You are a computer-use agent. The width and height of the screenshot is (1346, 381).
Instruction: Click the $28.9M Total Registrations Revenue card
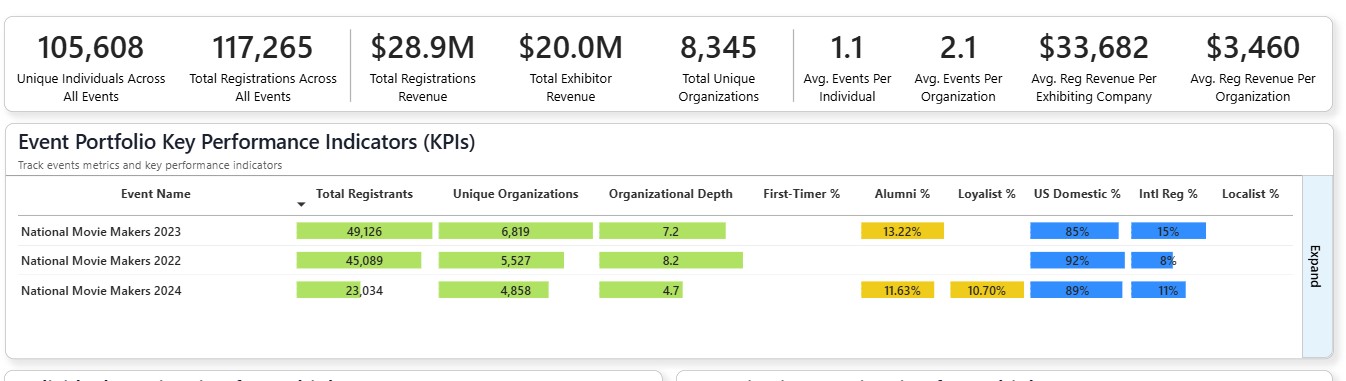click(423, 68)
